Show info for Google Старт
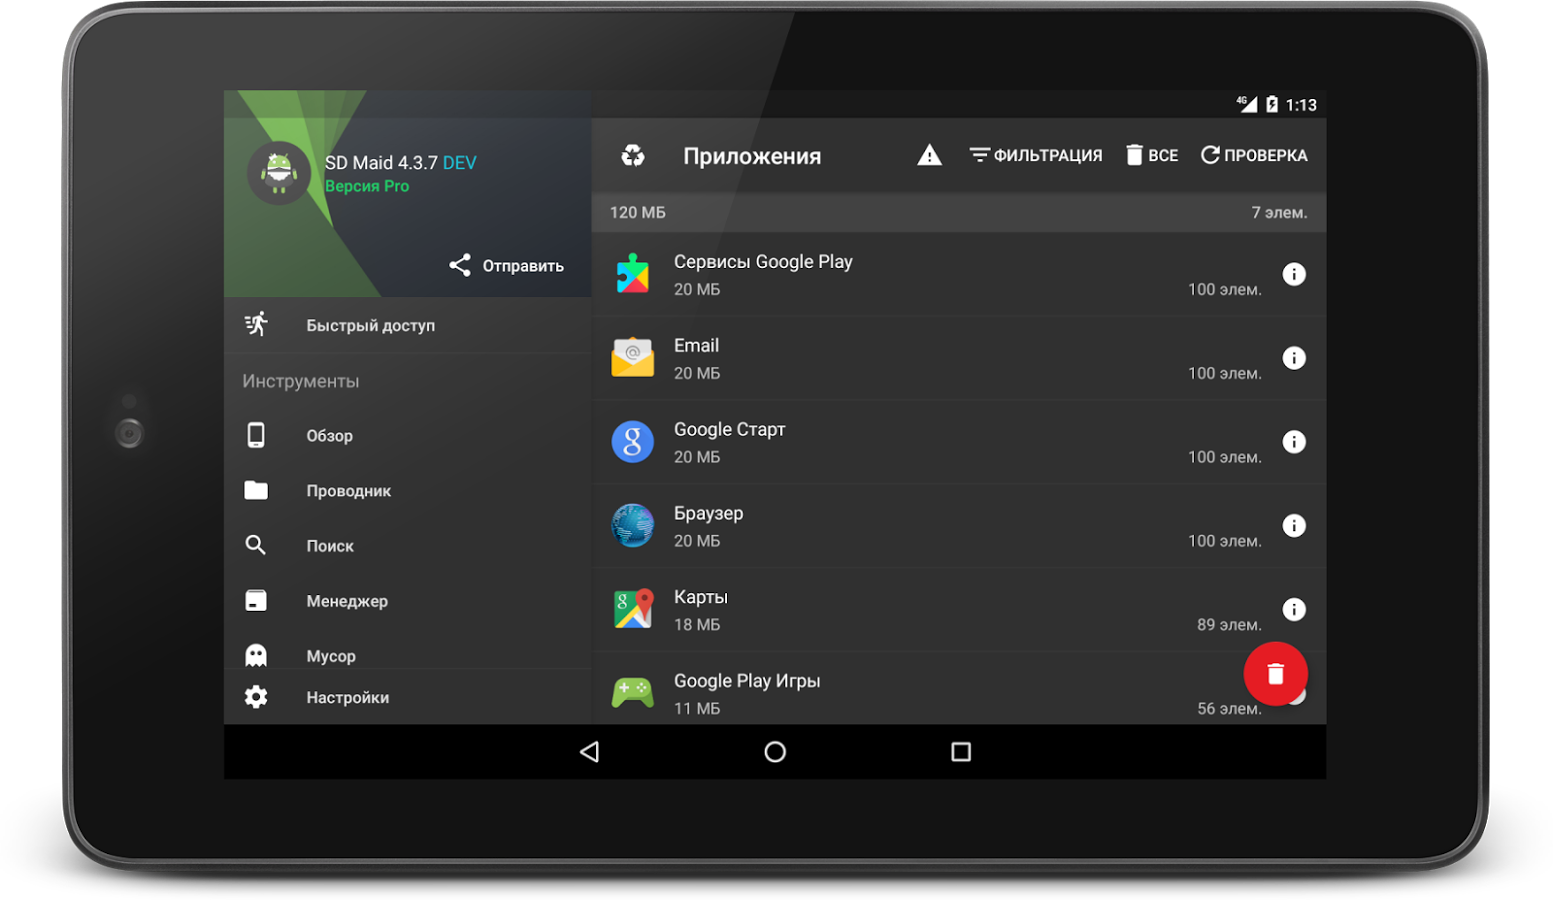The width and height of the screenshot is (1553, 900). (x=1294, y=442)
